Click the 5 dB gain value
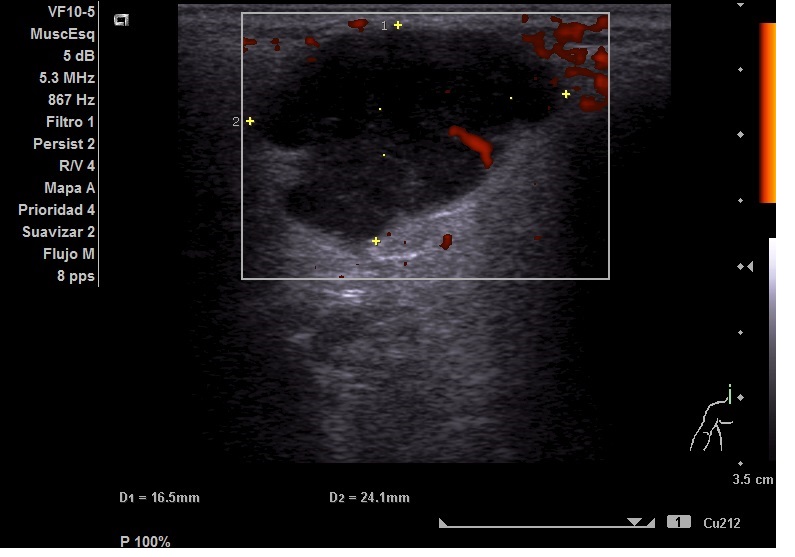The image size is (795, 557). point(79,56)
